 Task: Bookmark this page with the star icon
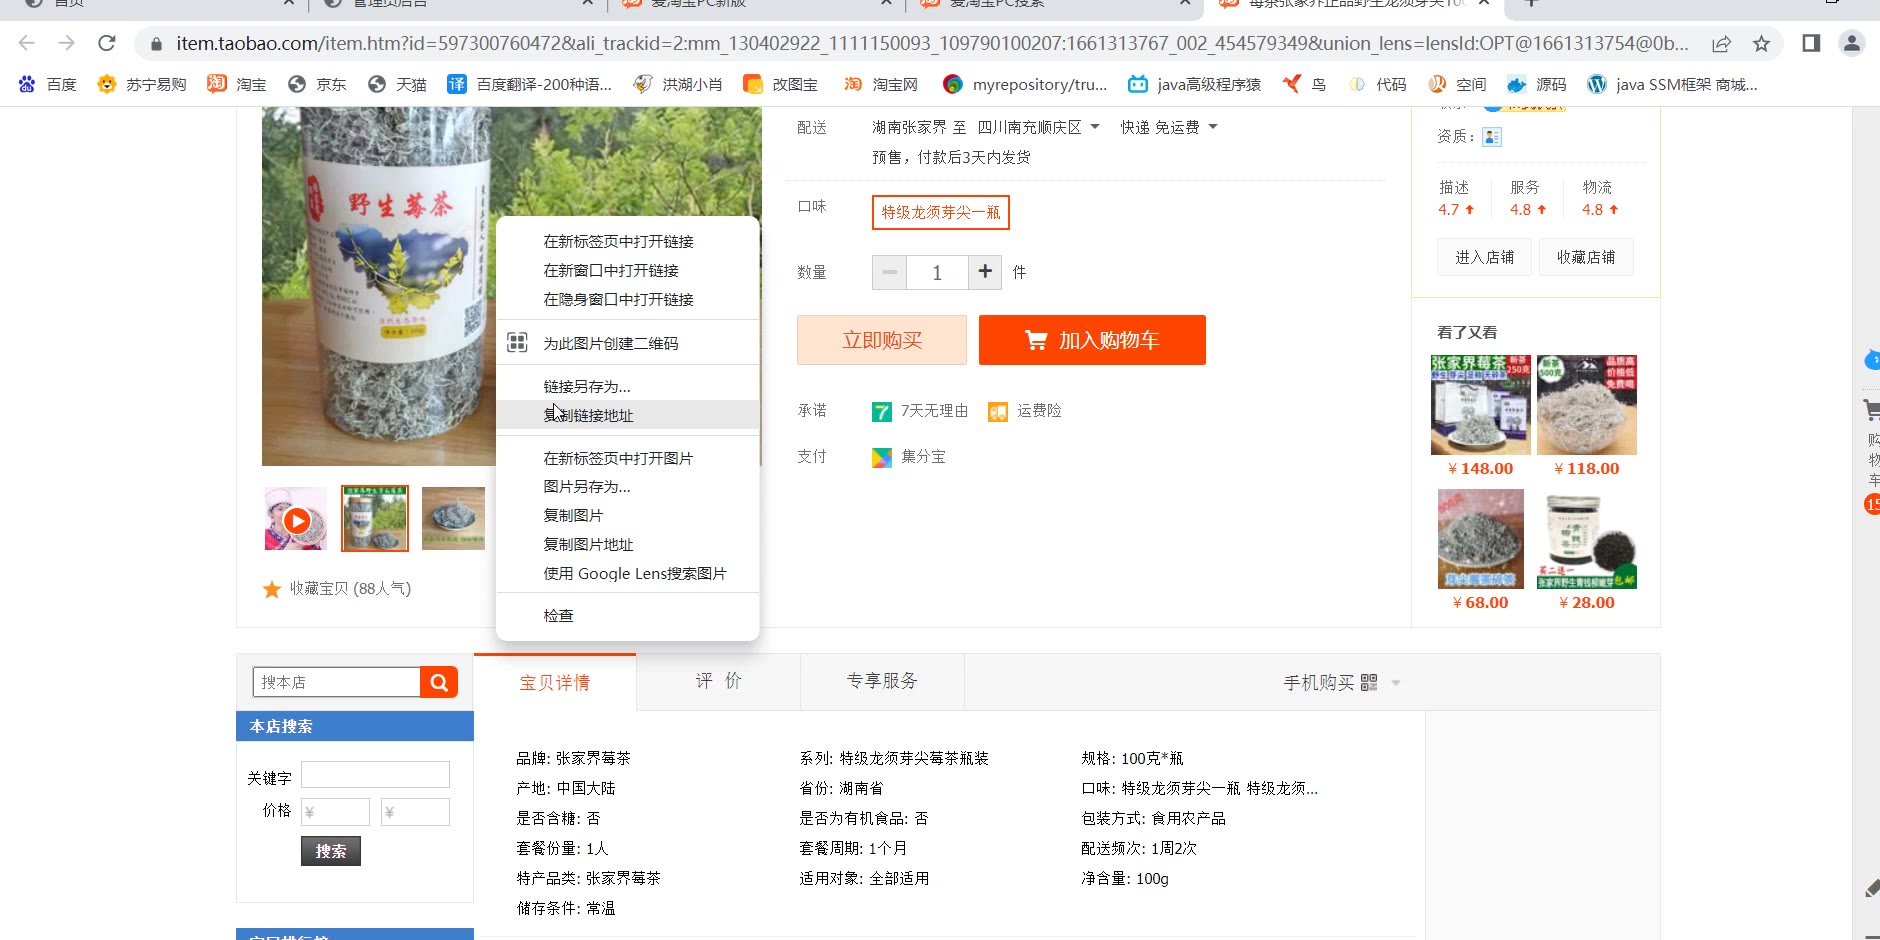click(1761, 43)
